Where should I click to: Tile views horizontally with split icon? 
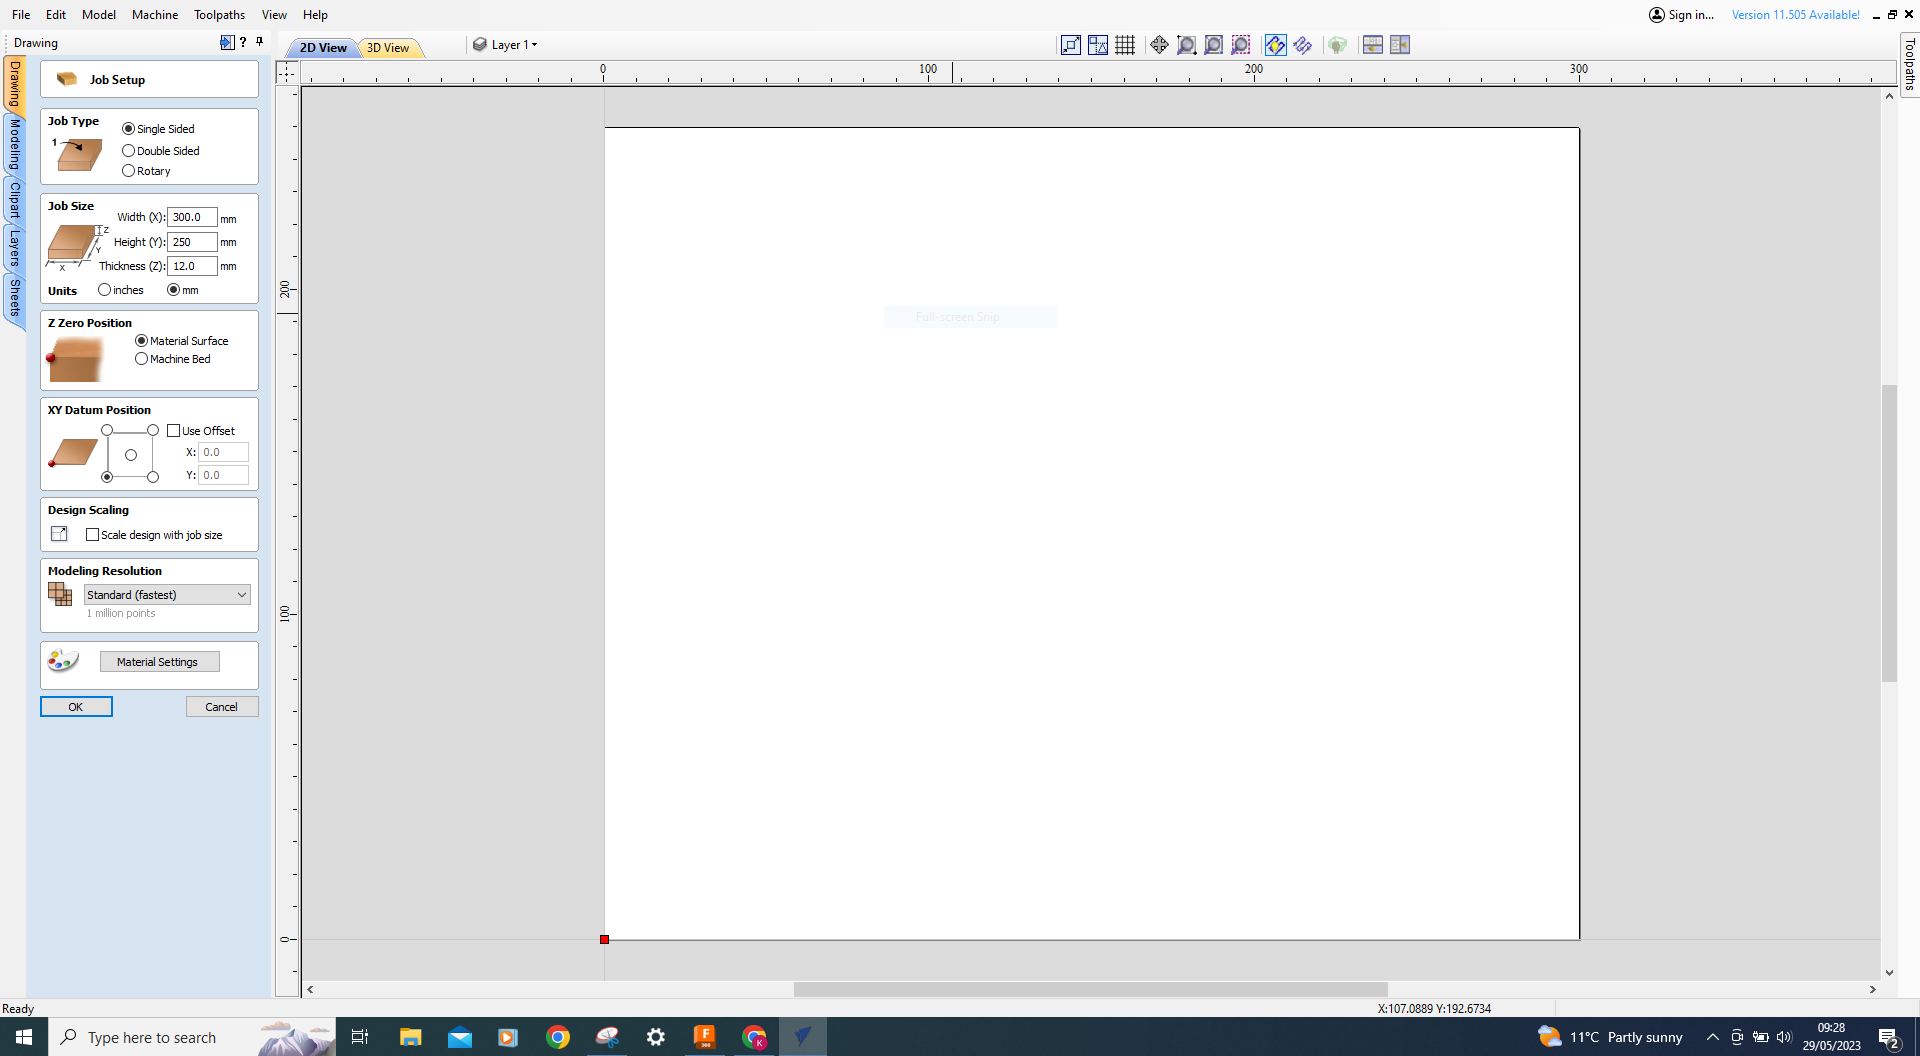(x=1373, y=45)
